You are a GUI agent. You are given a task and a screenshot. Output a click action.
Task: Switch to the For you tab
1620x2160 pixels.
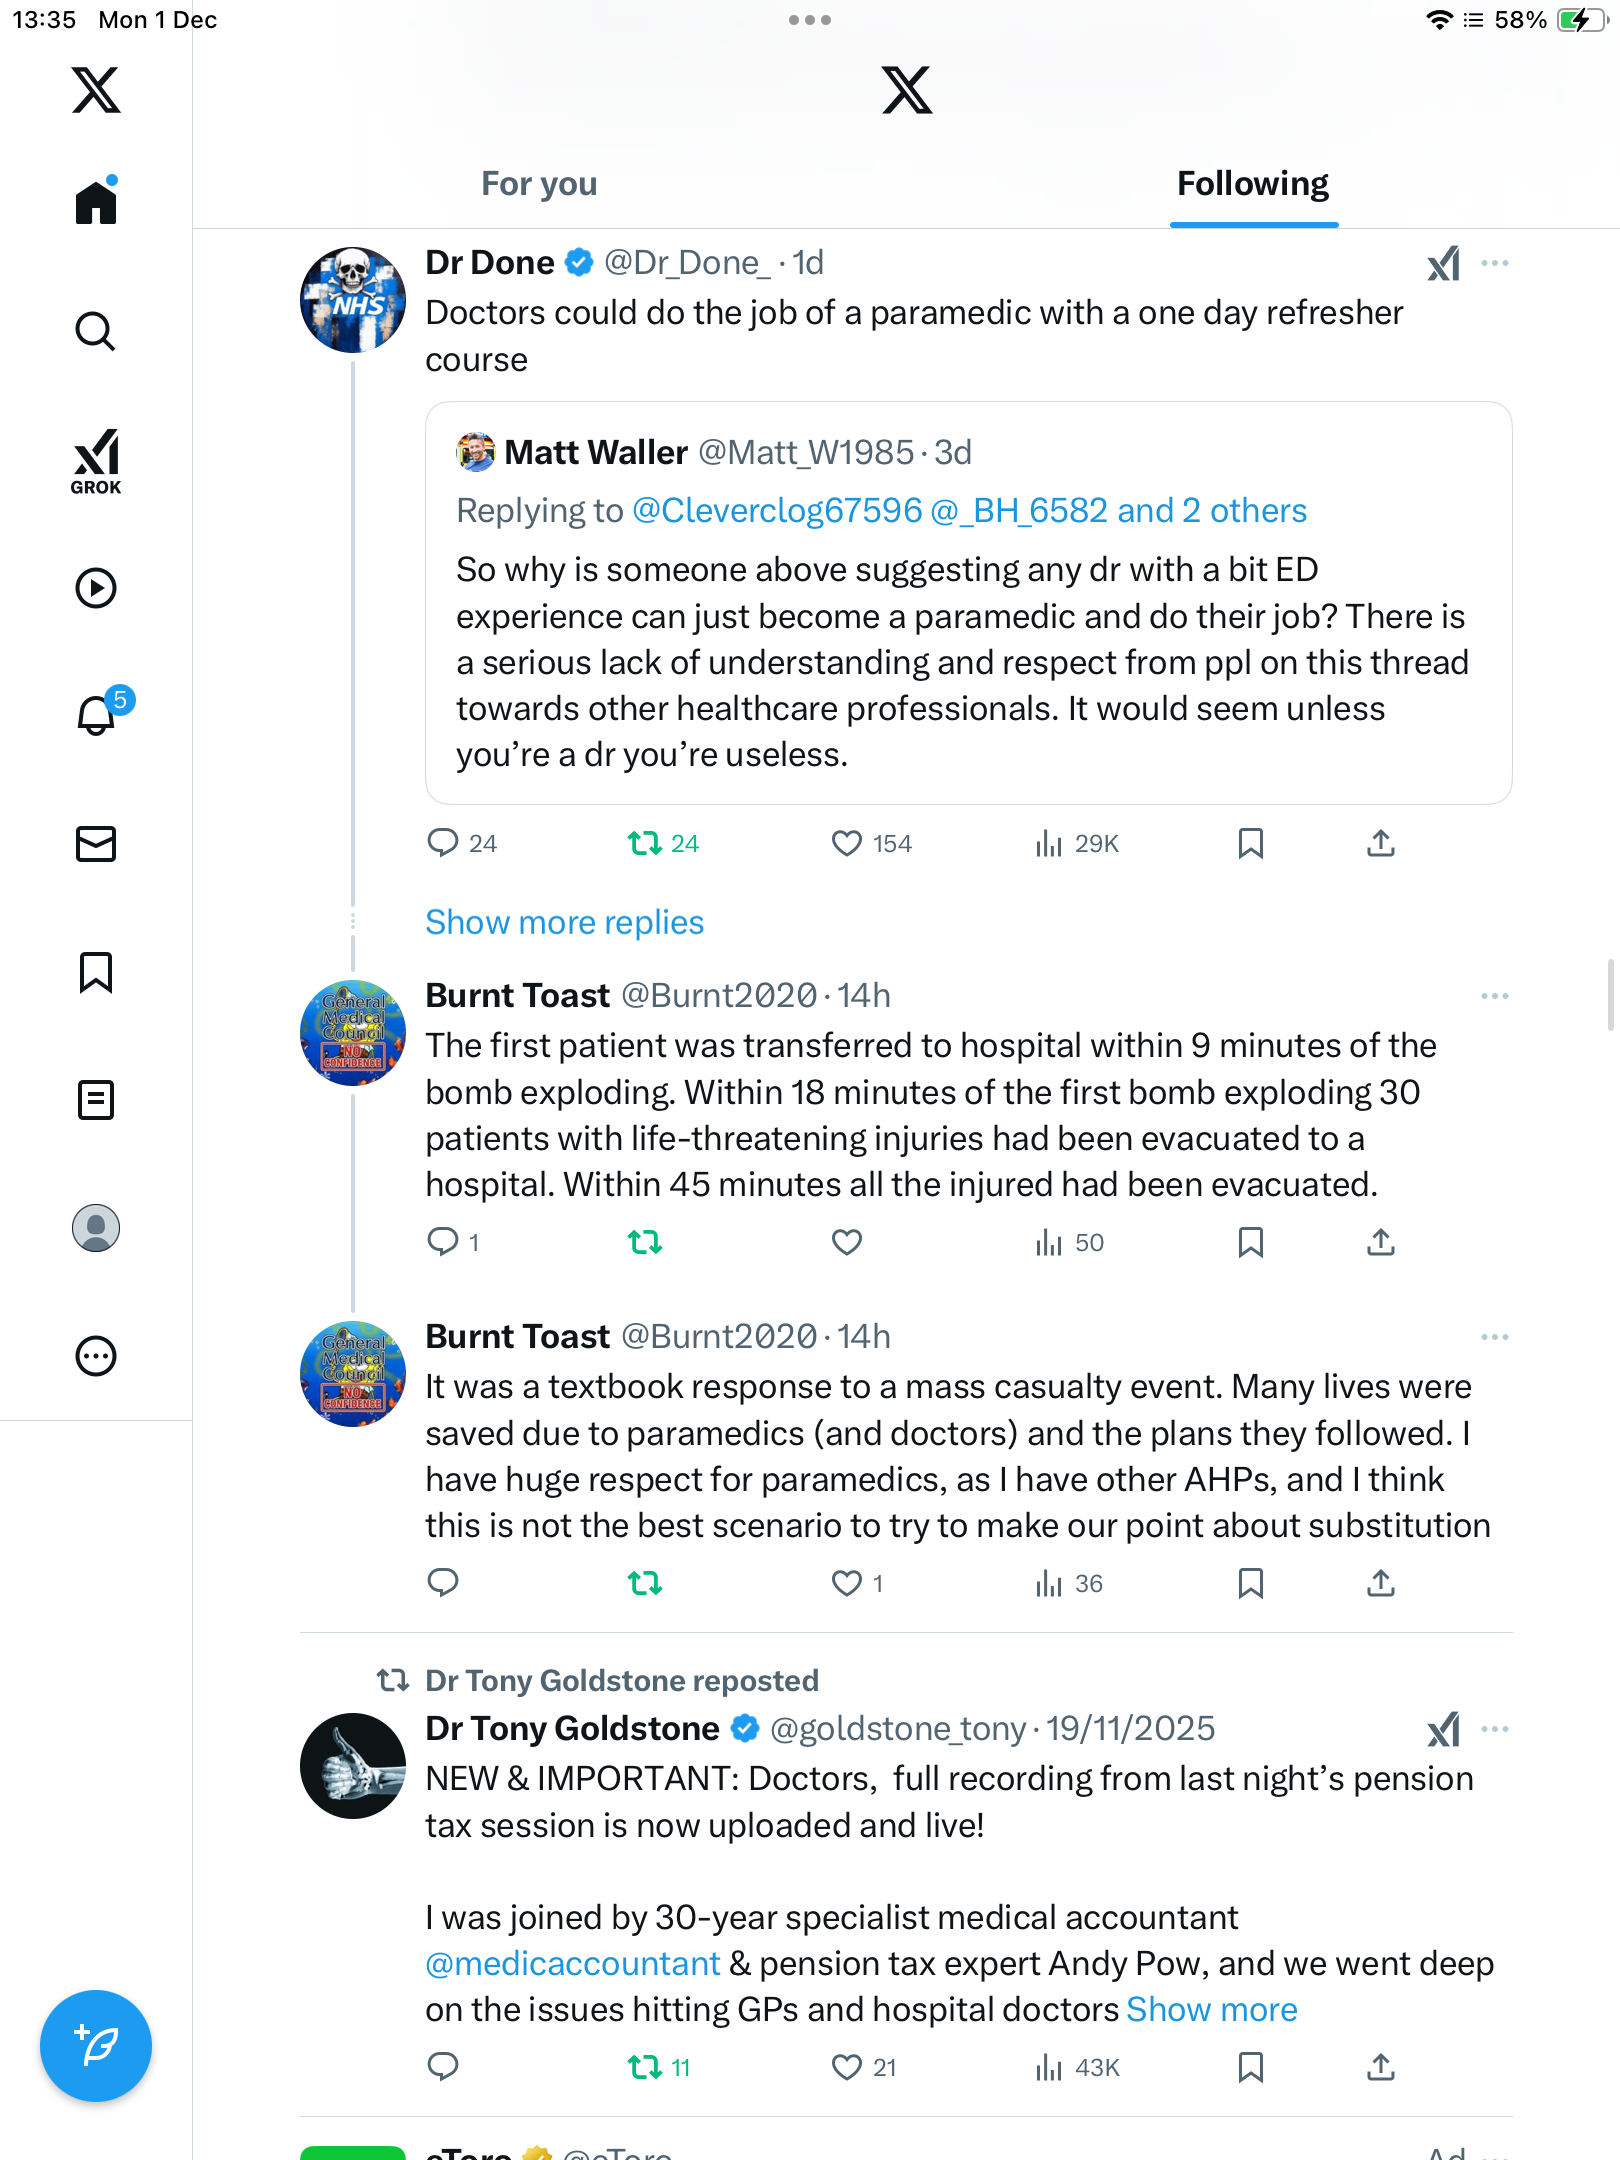tap(539, 184)
